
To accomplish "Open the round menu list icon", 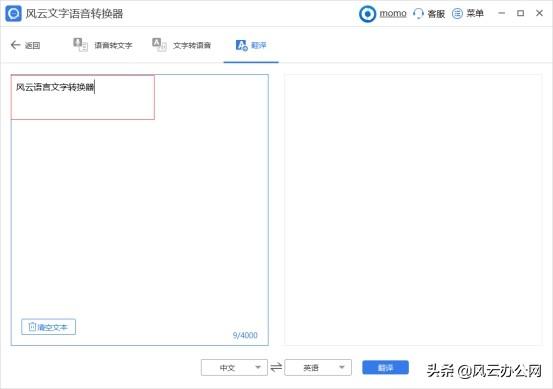I will (x=457, y=13).
